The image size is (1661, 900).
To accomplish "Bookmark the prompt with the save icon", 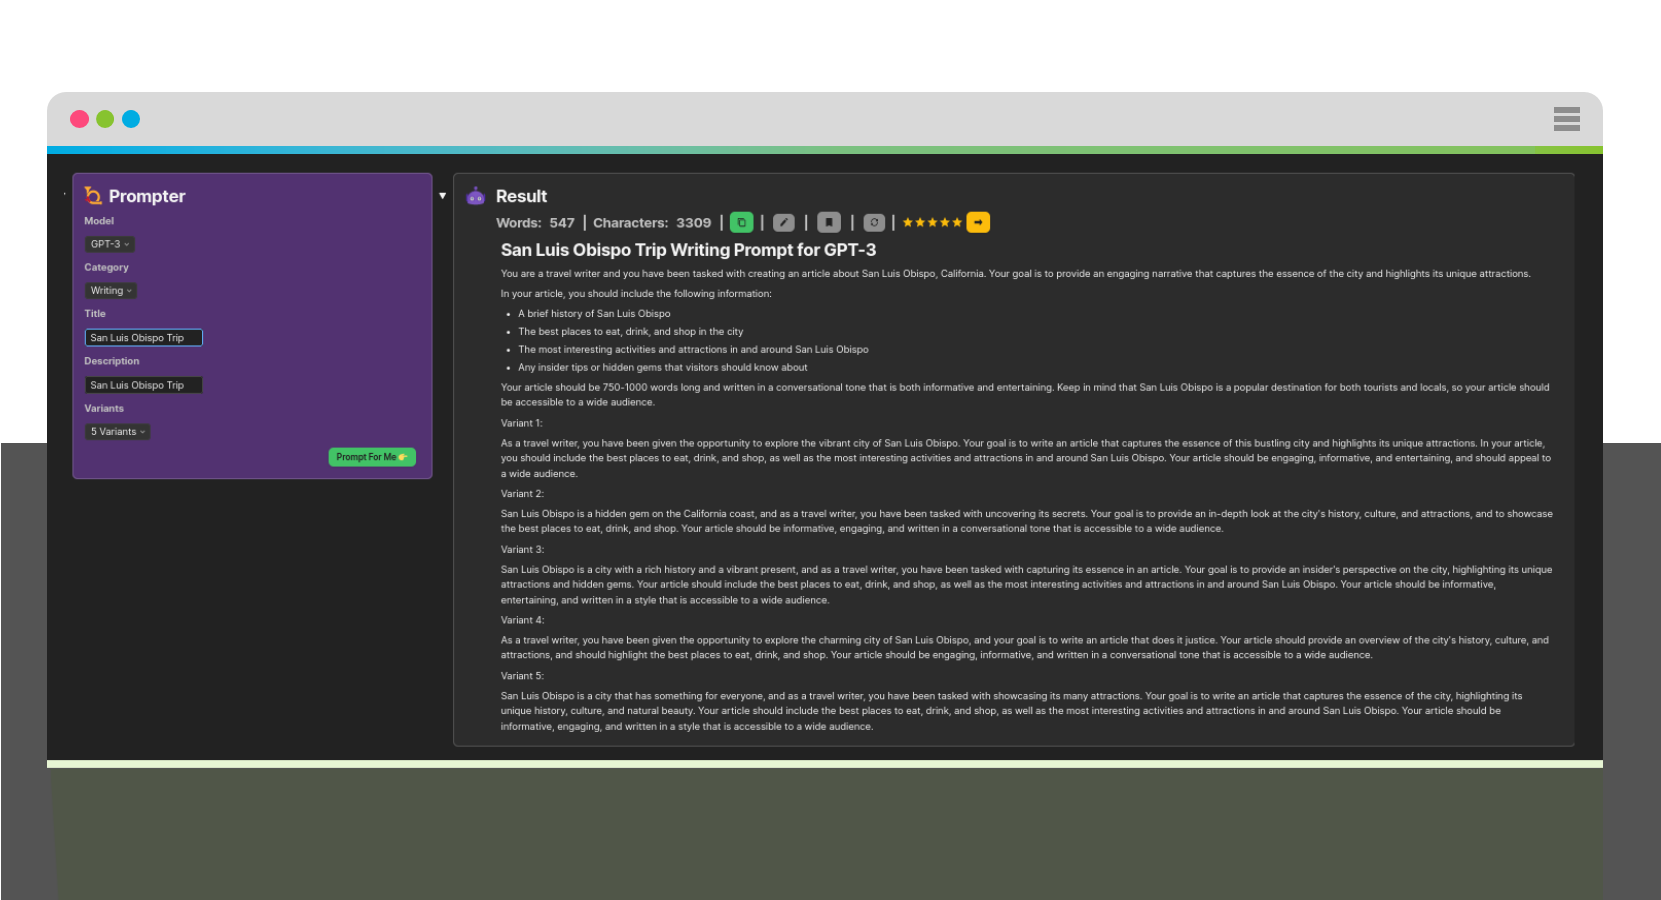I will (830, 222).
